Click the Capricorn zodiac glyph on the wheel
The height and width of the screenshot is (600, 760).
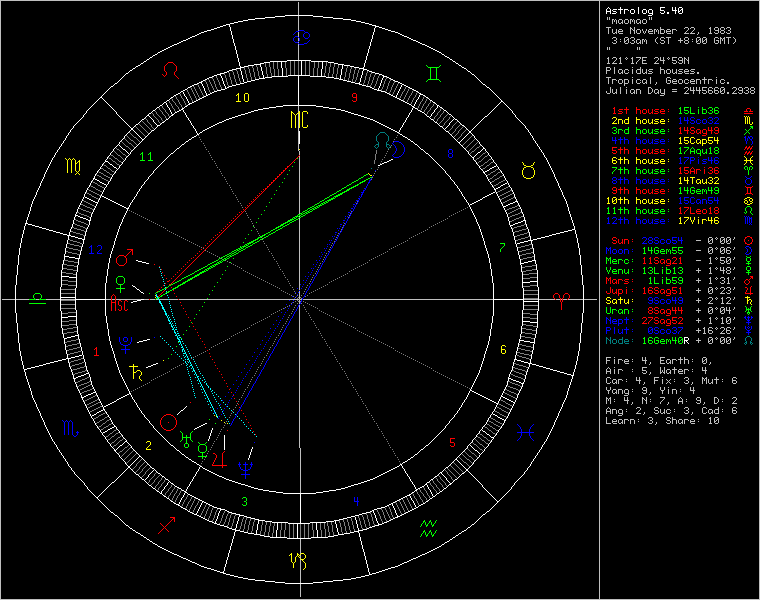click(x=298, y=560)
